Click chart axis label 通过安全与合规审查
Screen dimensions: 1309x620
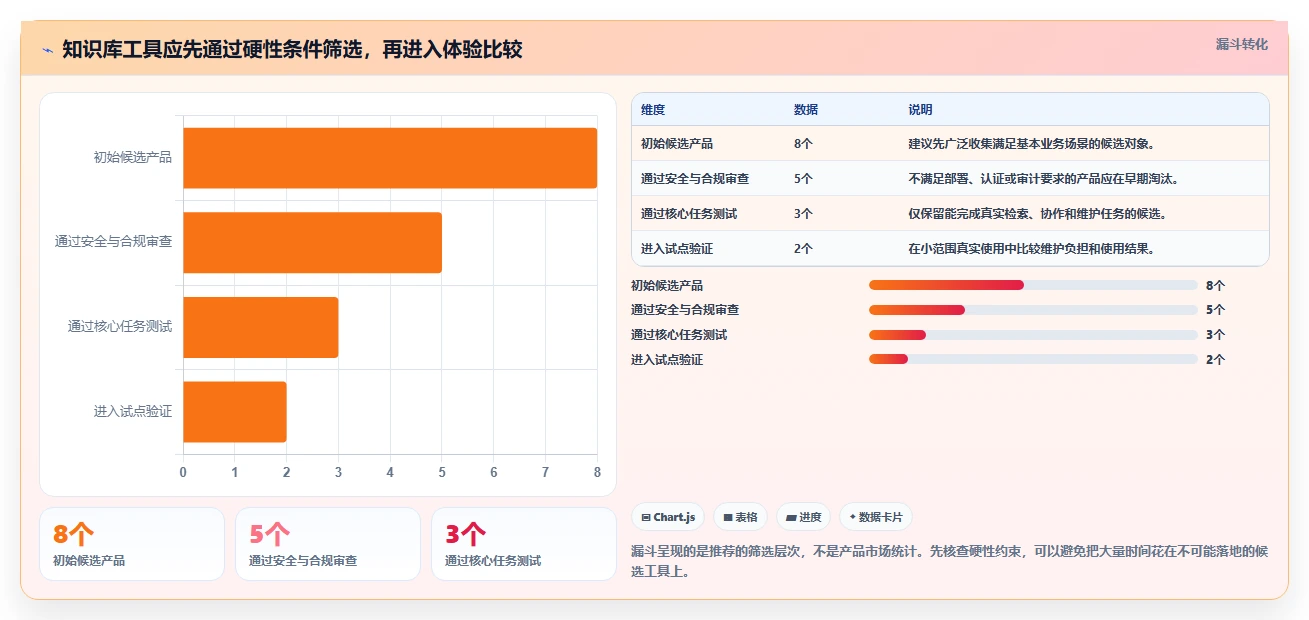pyautogui.click(x=114, y=242)
